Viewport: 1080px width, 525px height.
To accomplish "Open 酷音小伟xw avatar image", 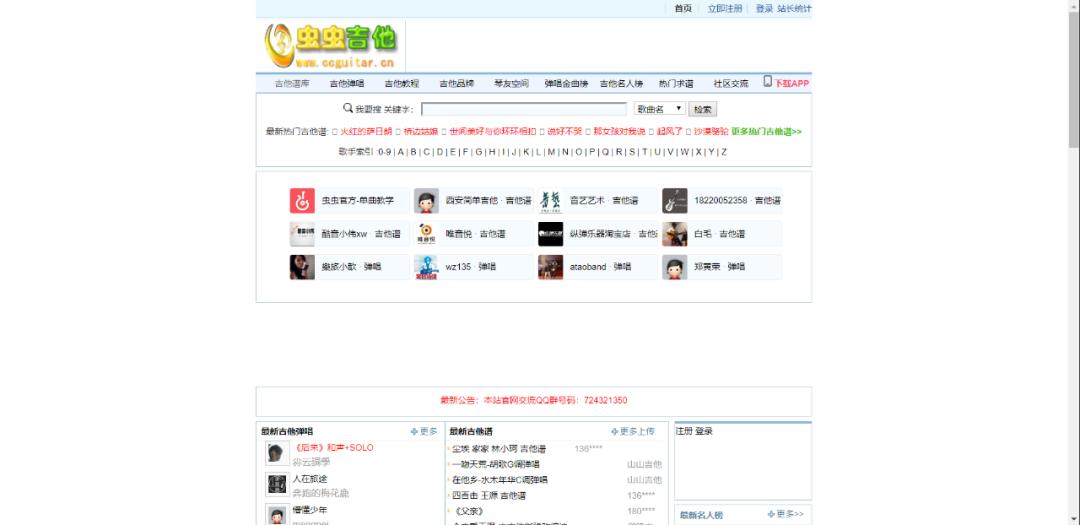I will (x=302, y=234).
